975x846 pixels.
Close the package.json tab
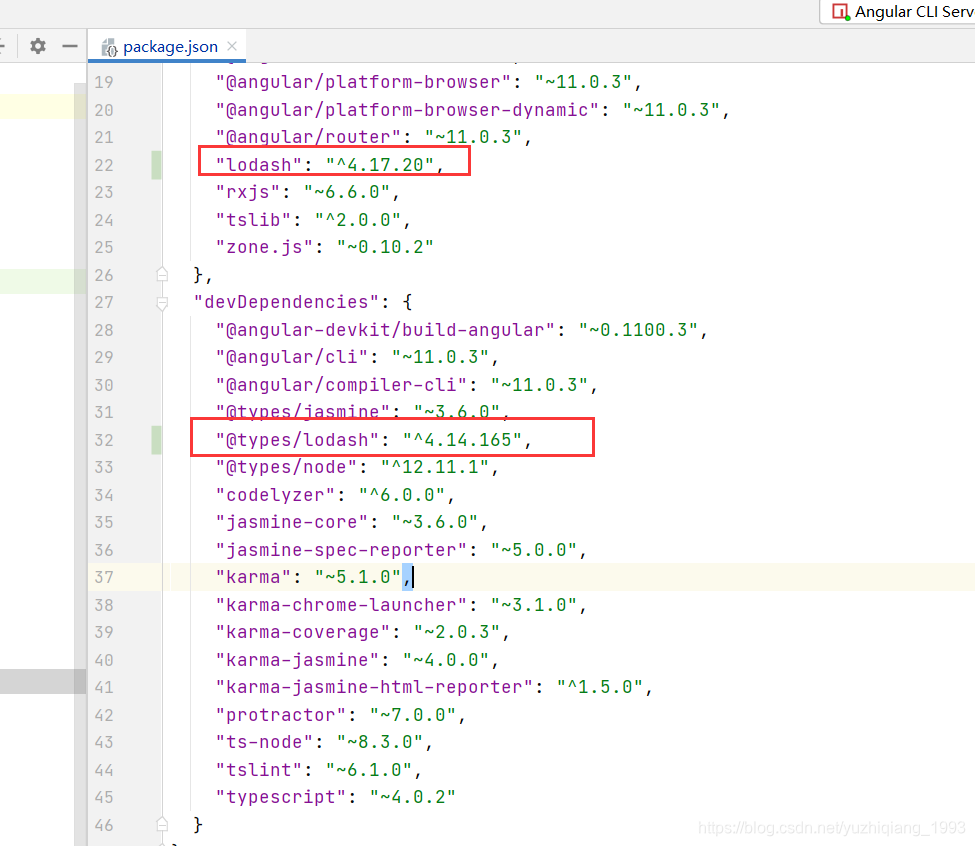(x=230, y=45)
